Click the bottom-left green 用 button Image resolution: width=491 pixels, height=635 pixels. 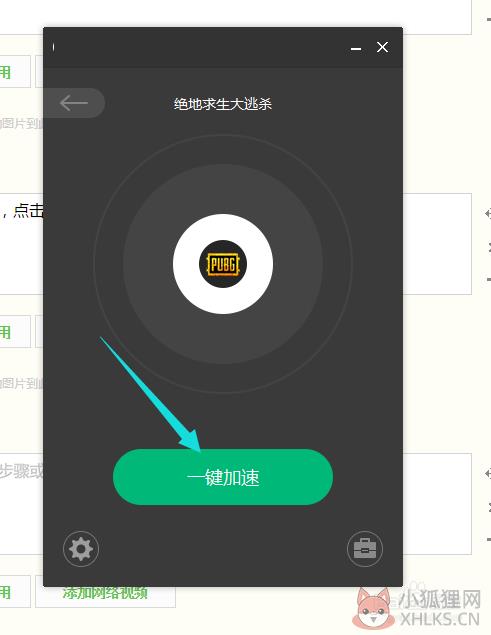point(15,592)
